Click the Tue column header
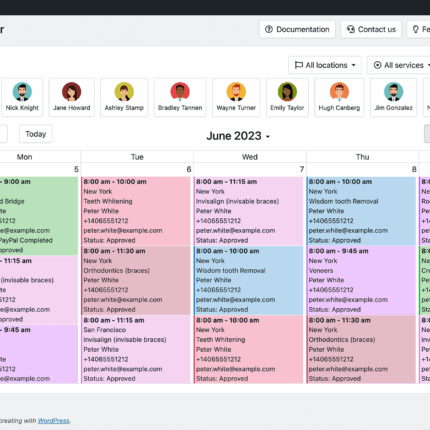 (137, 157)
